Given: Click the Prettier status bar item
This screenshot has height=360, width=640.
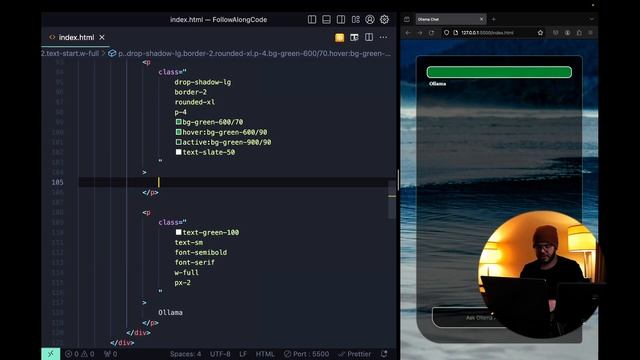Looking at the screenshot, I should [x=354, y=354].
